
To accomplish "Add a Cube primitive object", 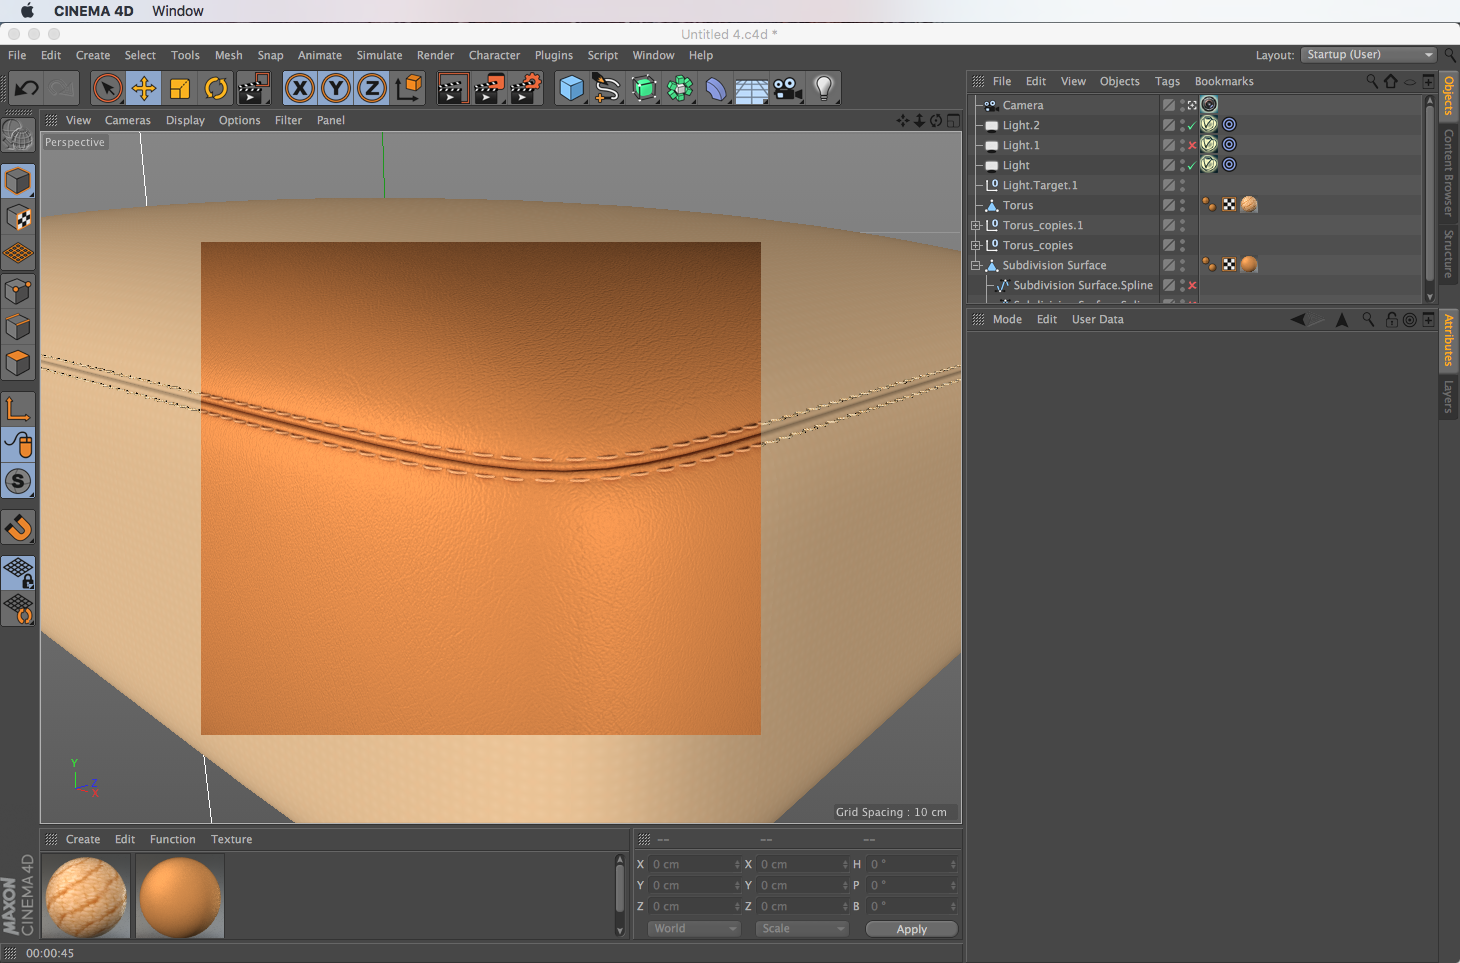I will pyautogui.click(x=571, y=89).
